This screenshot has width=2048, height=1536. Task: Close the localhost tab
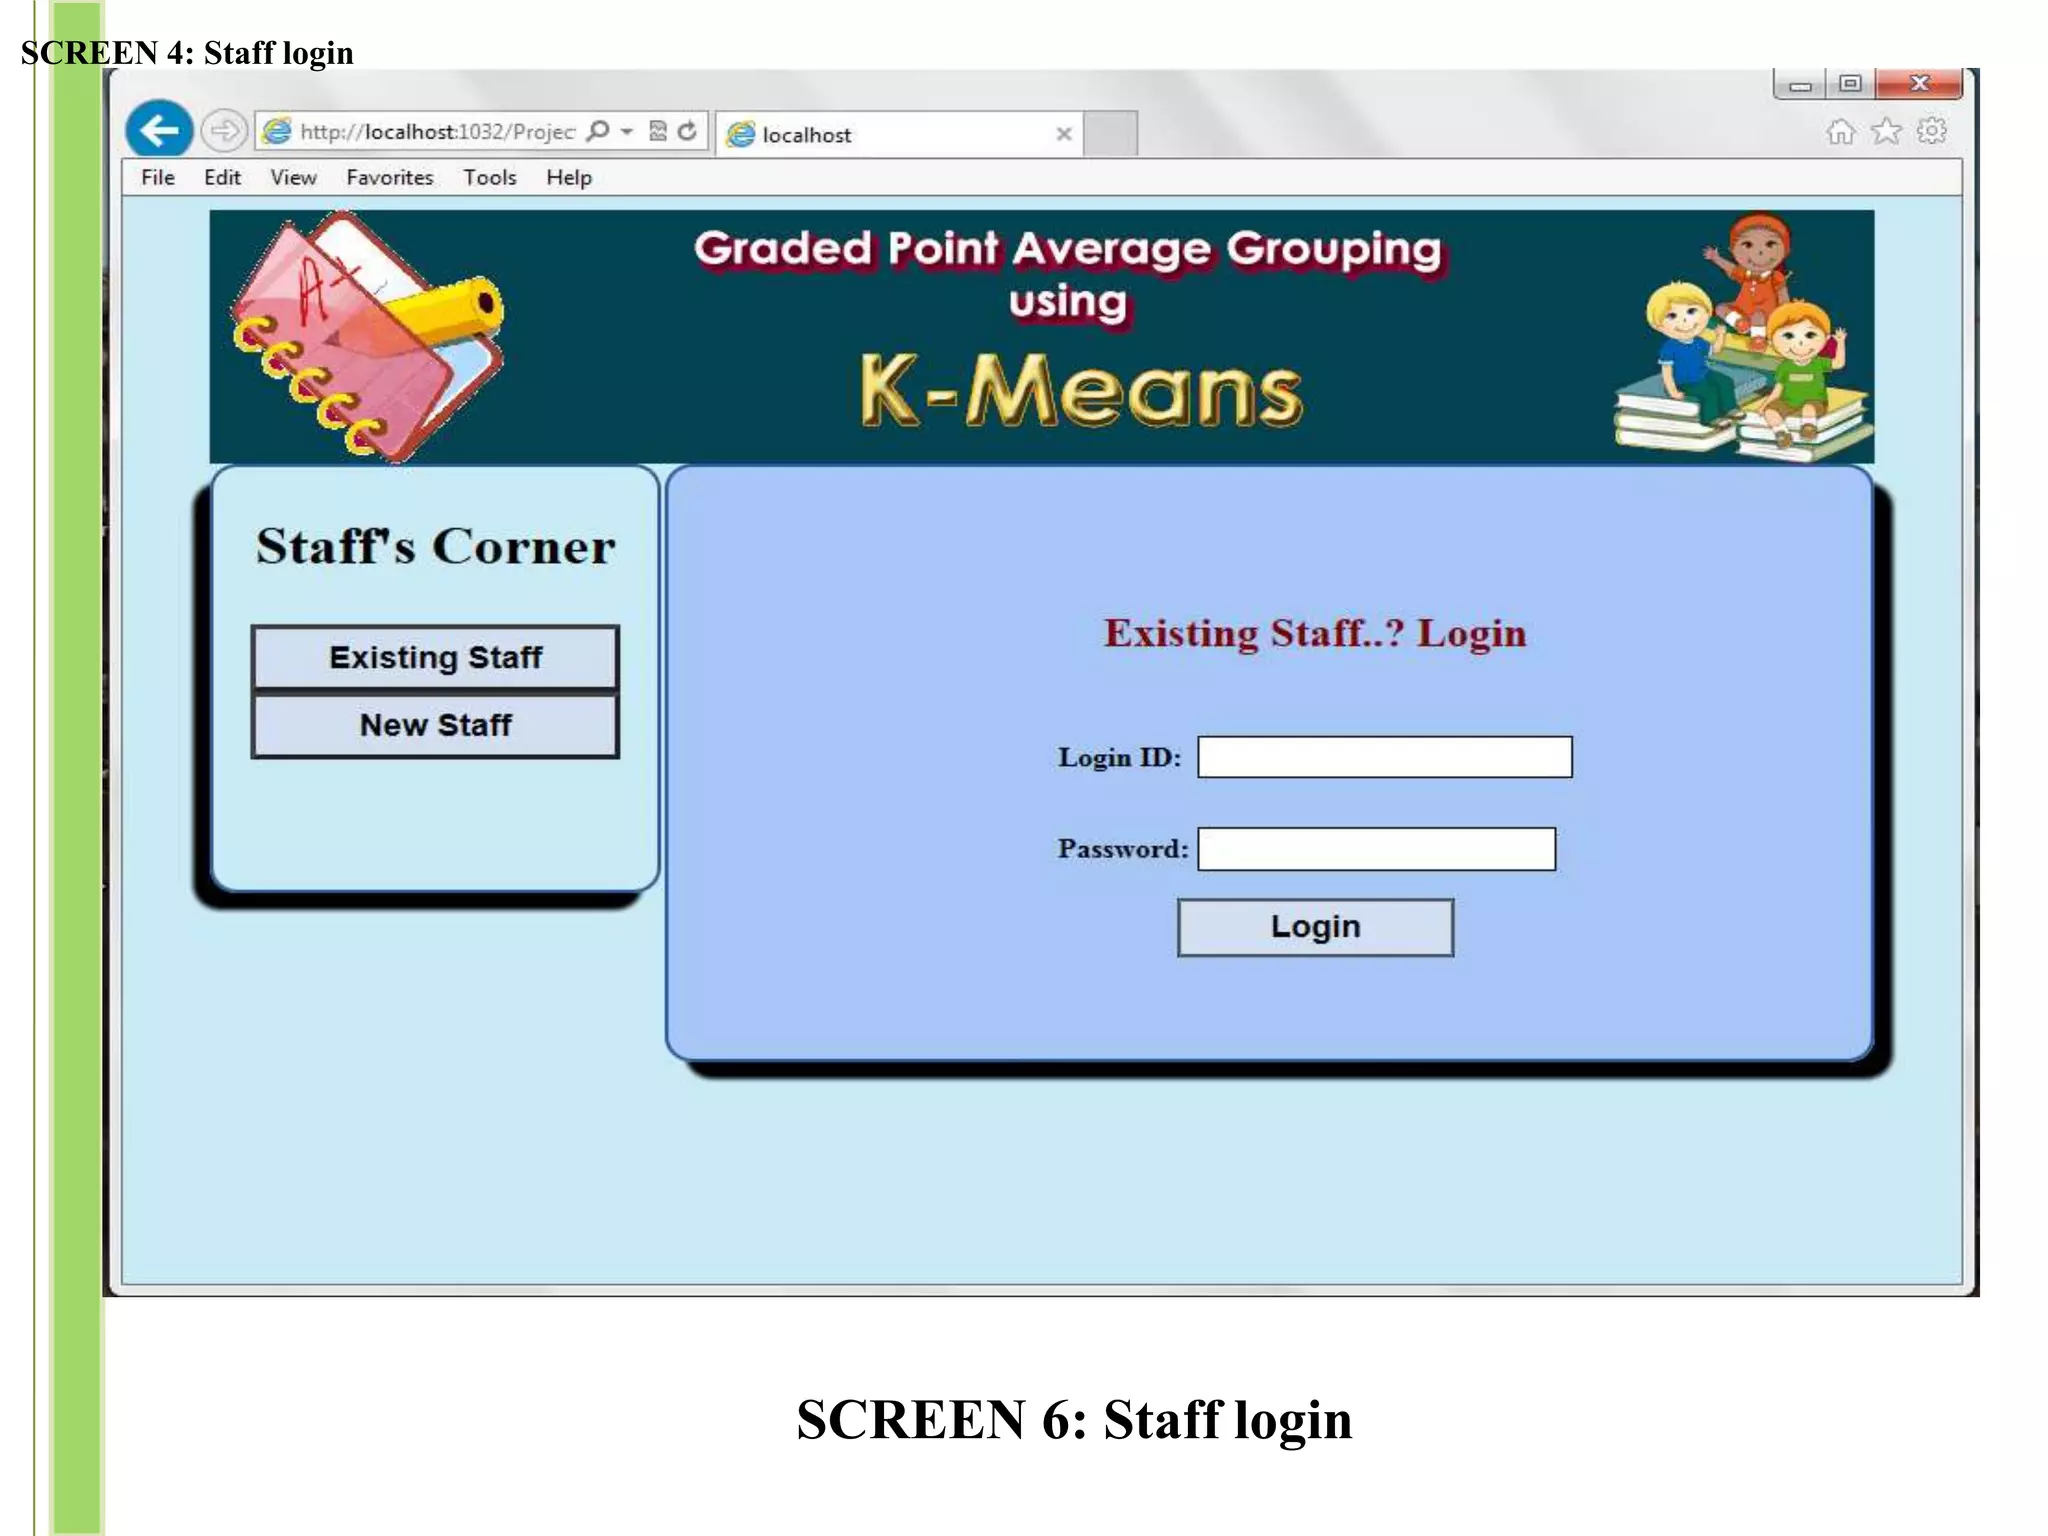click(x=1064, y=134)
